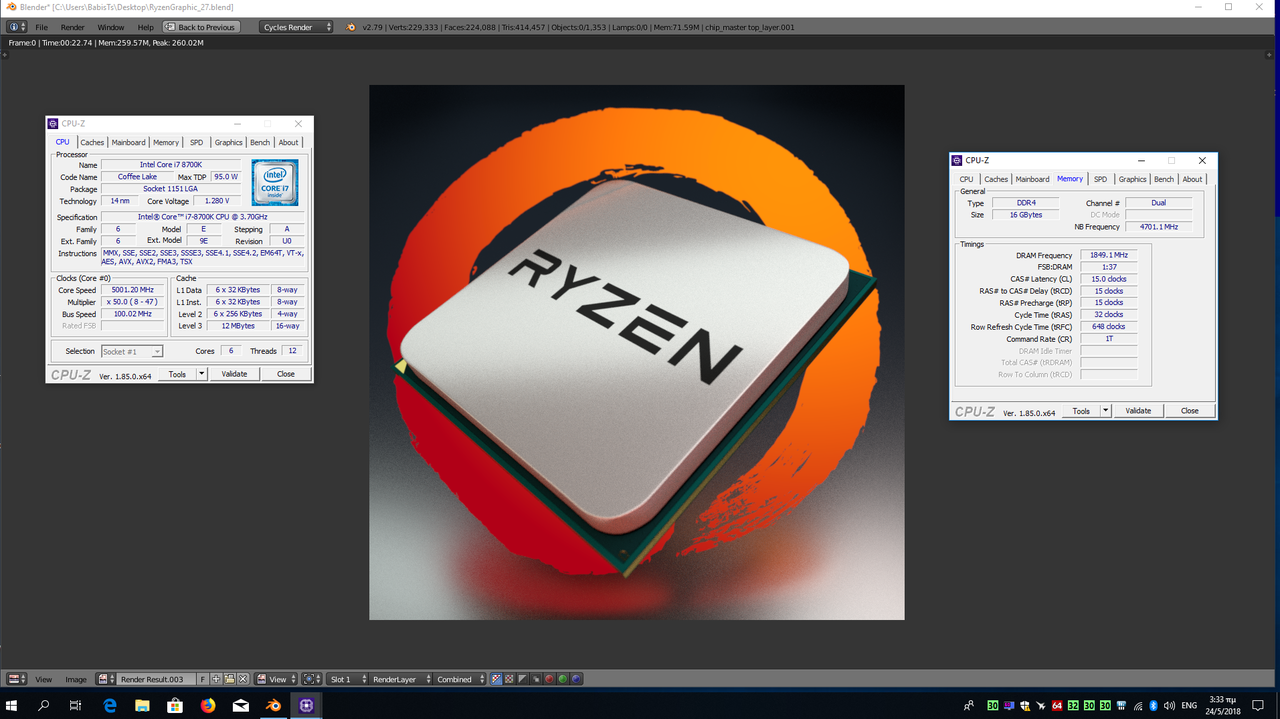The width and height of the screenshot is (1280, 719).
Task: Switch to Blender on the taskbar
Action: click(273, 705)
